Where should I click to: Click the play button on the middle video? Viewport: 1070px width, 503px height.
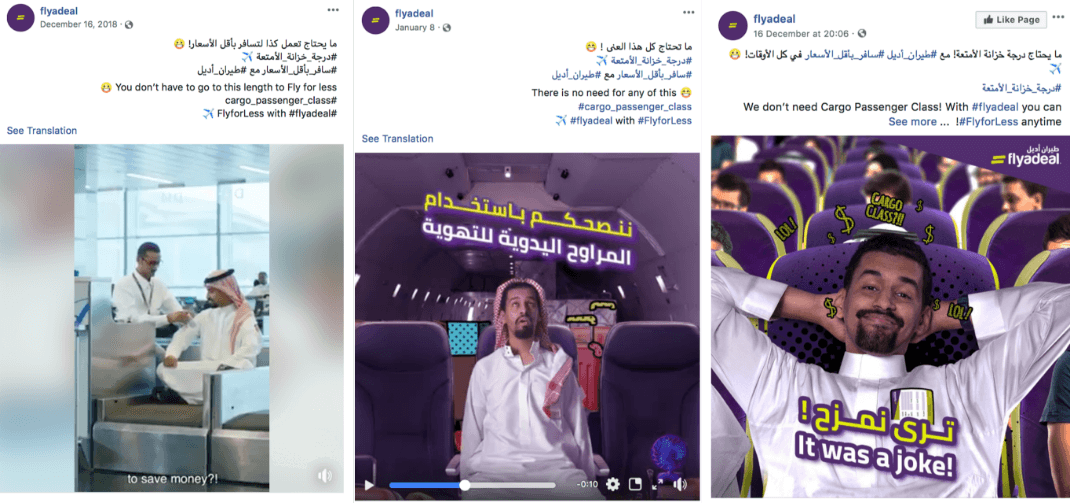click(x=369, y=485)
